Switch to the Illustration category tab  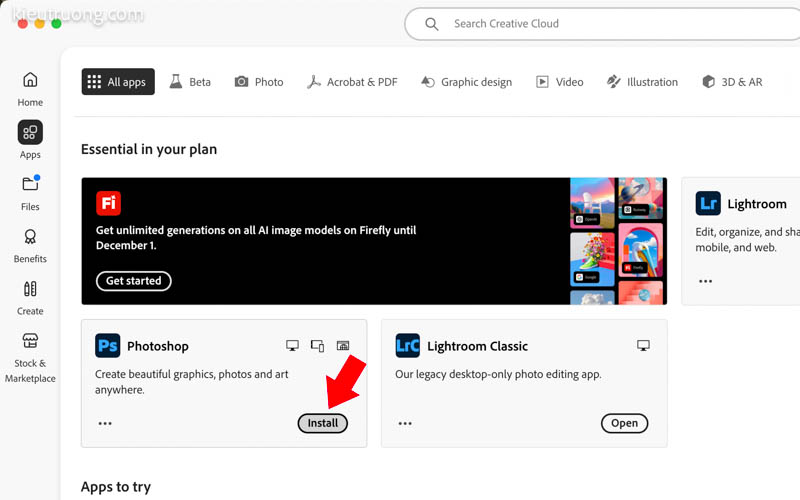point(642,82)
